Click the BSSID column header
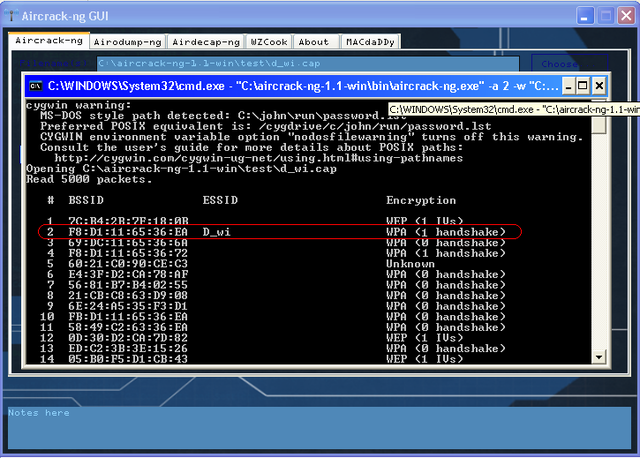This screenshot has width=640, height=458. pyautogui.click(x=86, y=200)
